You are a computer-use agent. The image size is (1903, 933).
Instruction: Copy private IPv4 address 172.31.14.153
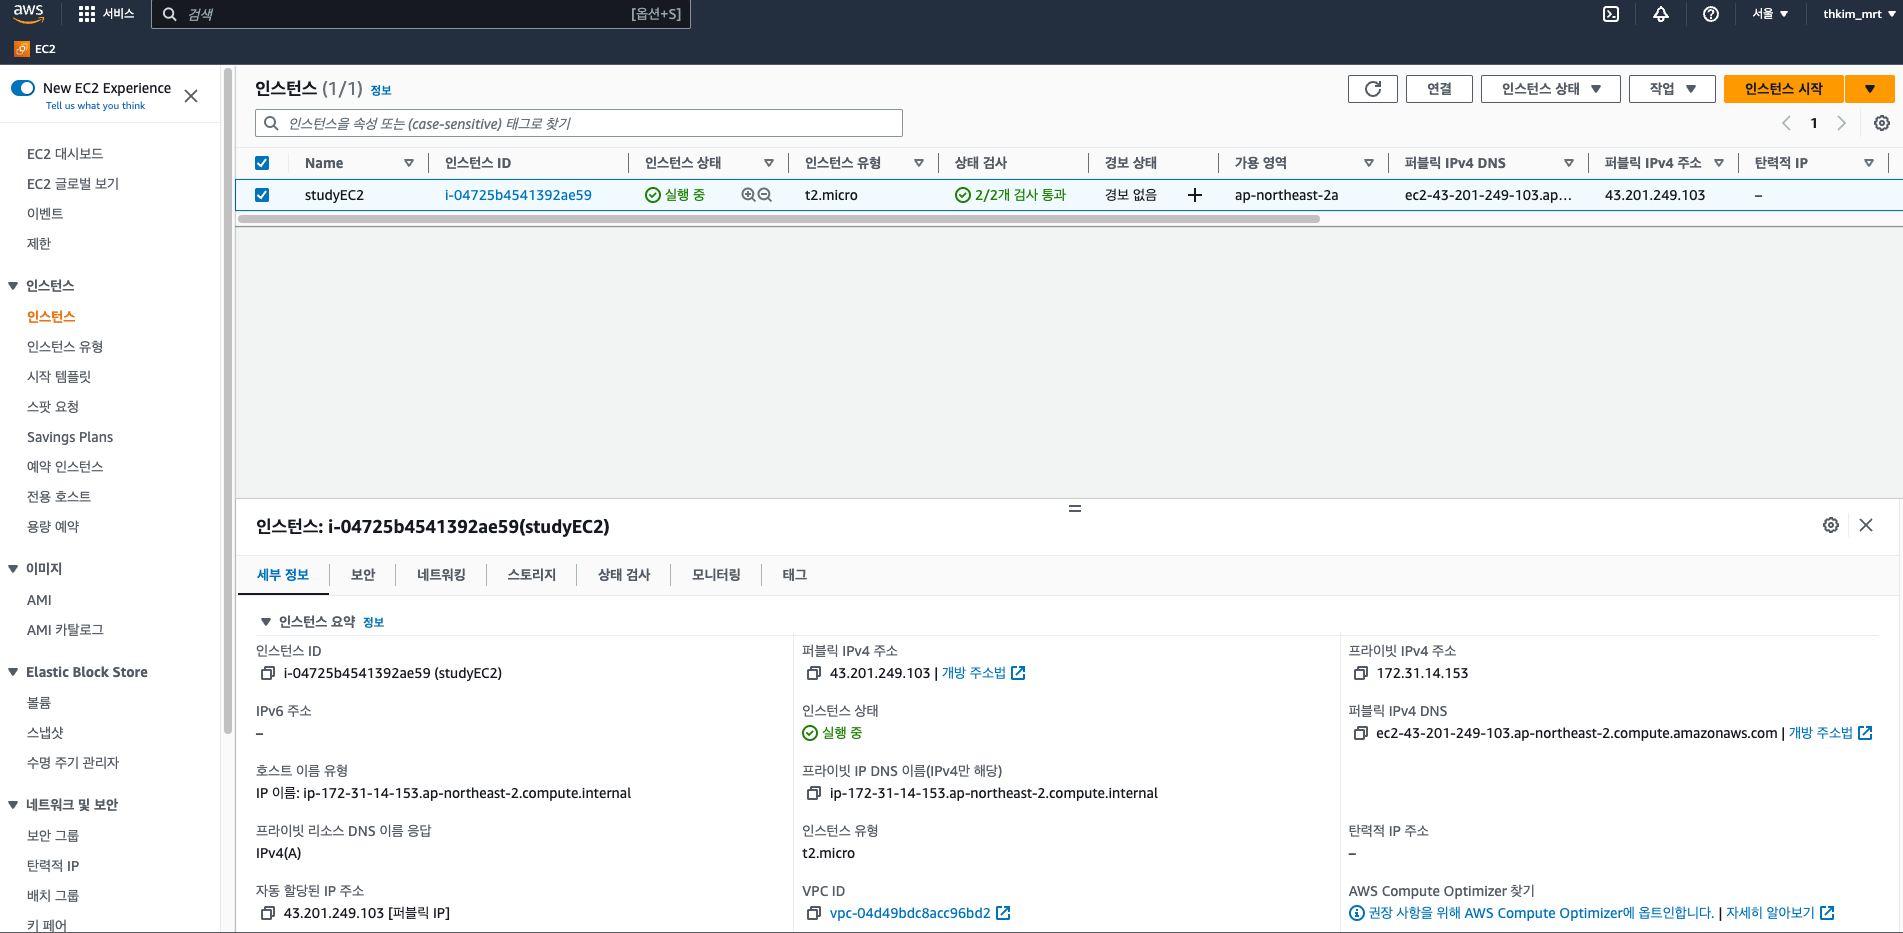point(1361,673)
